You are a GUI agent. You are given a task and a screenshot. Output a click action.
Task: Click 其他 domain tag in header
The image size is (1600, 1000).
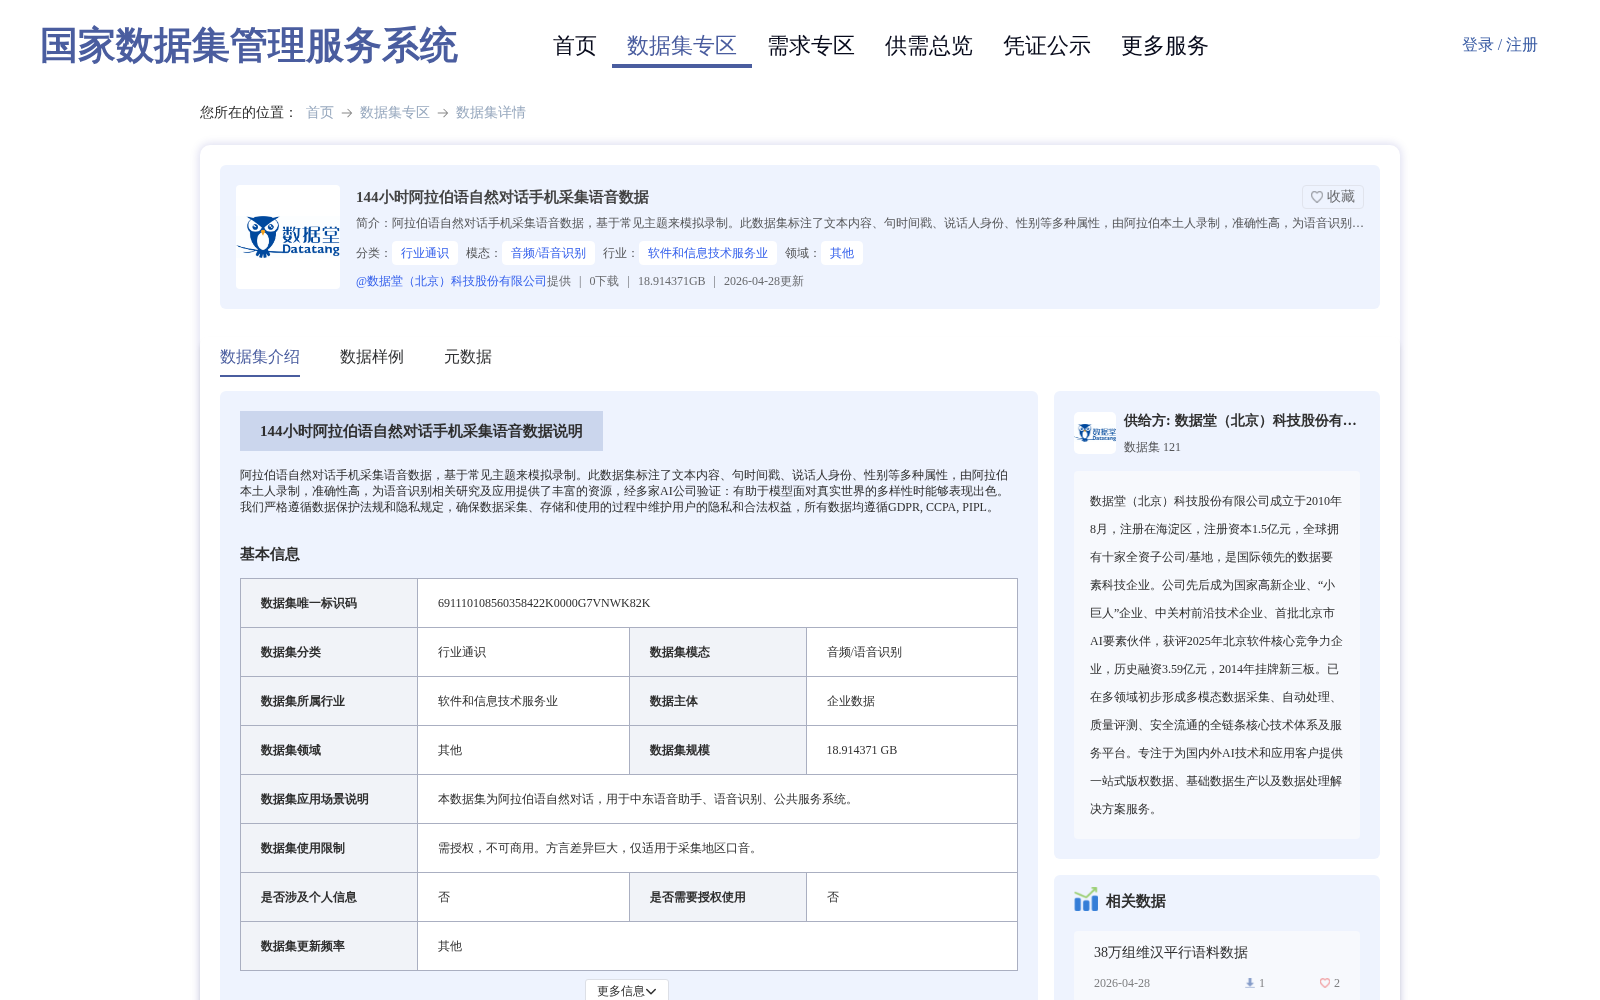tap(842, 253)
